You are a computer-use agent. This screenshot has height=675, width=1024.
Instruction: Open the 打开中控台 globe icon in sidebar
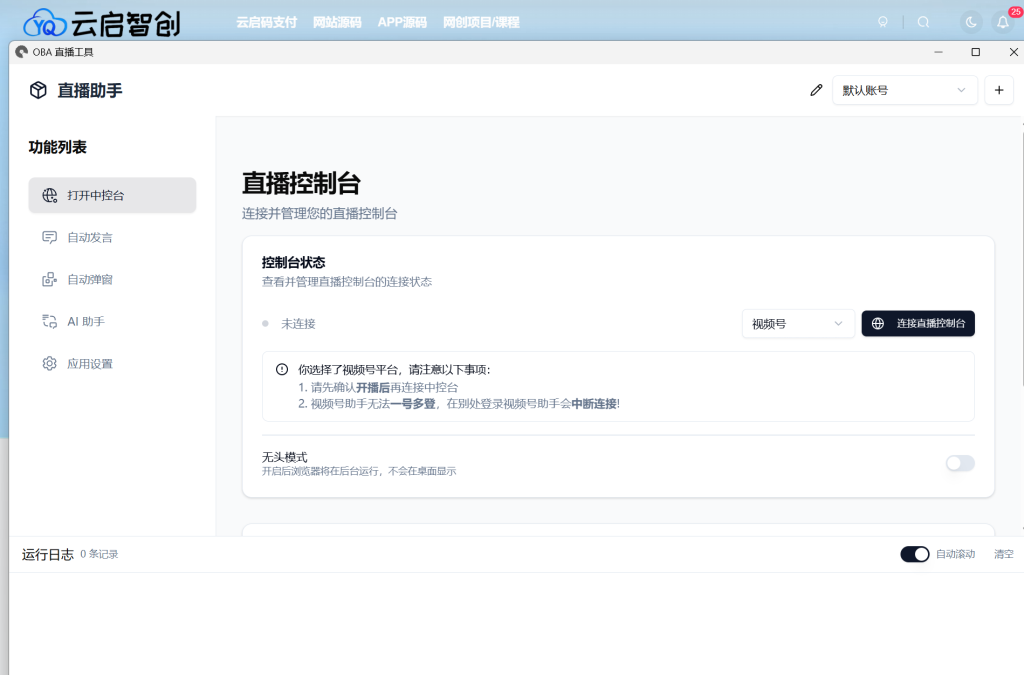49,195
